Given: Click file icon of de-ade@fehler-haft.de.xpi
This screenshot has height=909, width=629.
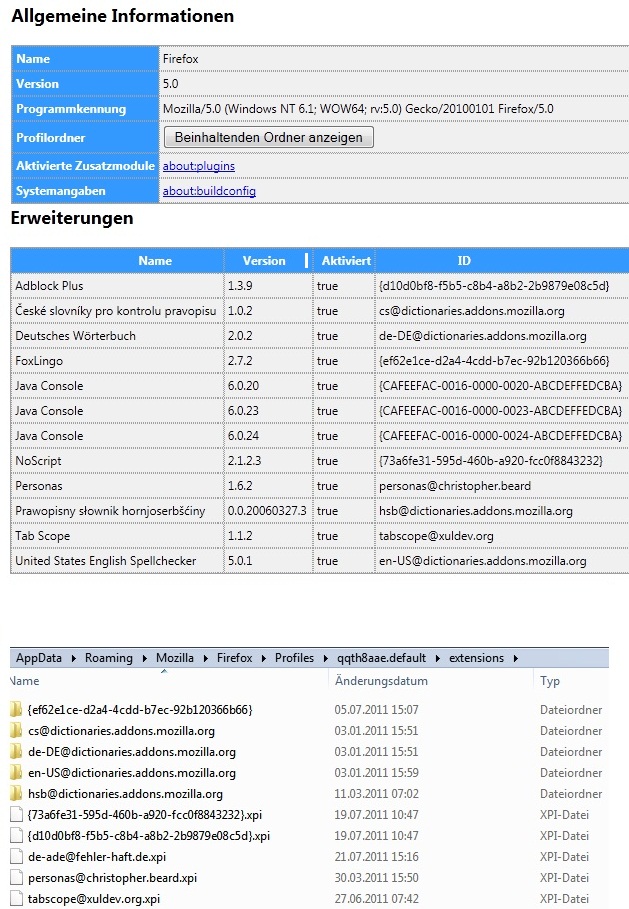Looking at the screenshot, I should (x=16, y=856).
